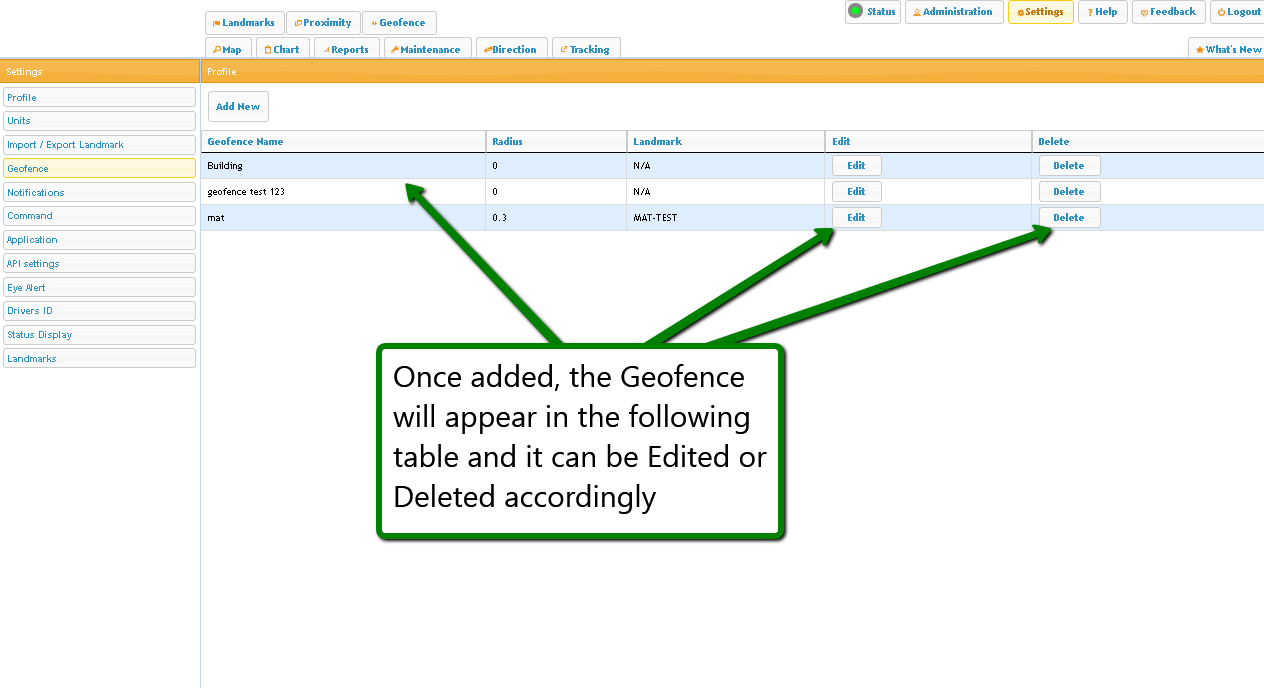Delete the mat geofence

click(1068, 218)
